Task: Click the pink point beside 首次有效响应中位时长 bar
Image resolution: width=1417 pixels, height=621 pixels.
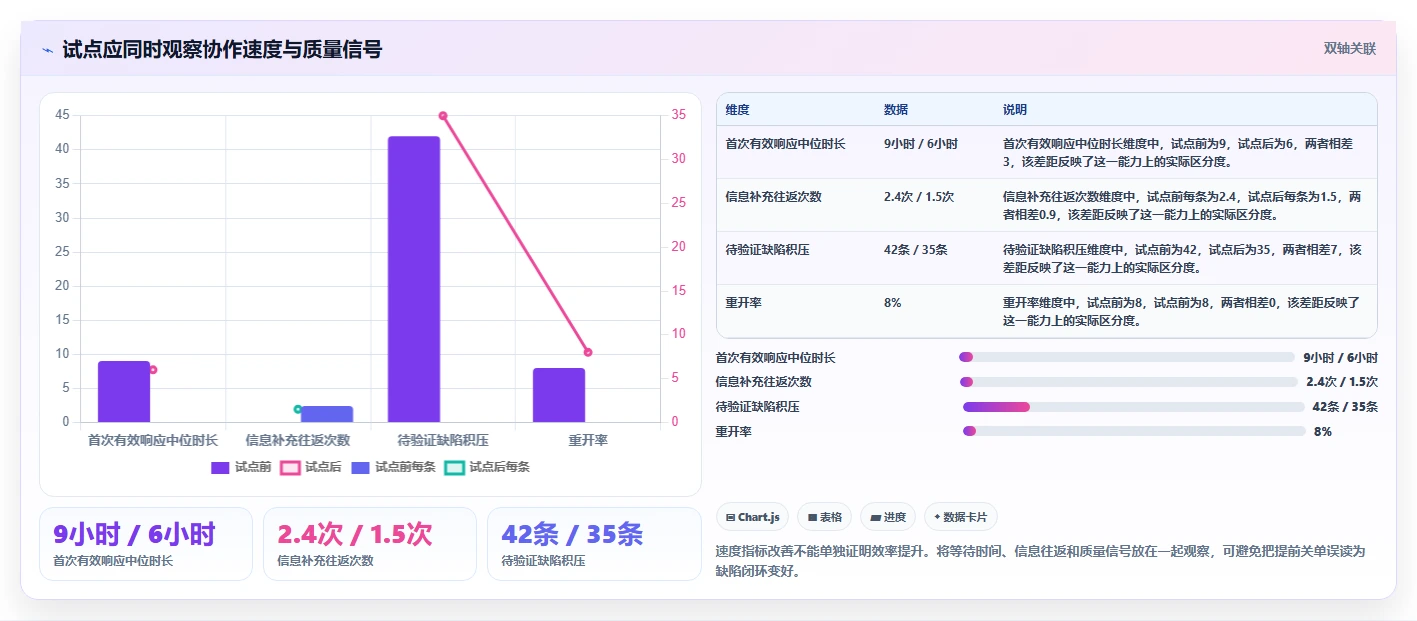Action: pos(153,370)
